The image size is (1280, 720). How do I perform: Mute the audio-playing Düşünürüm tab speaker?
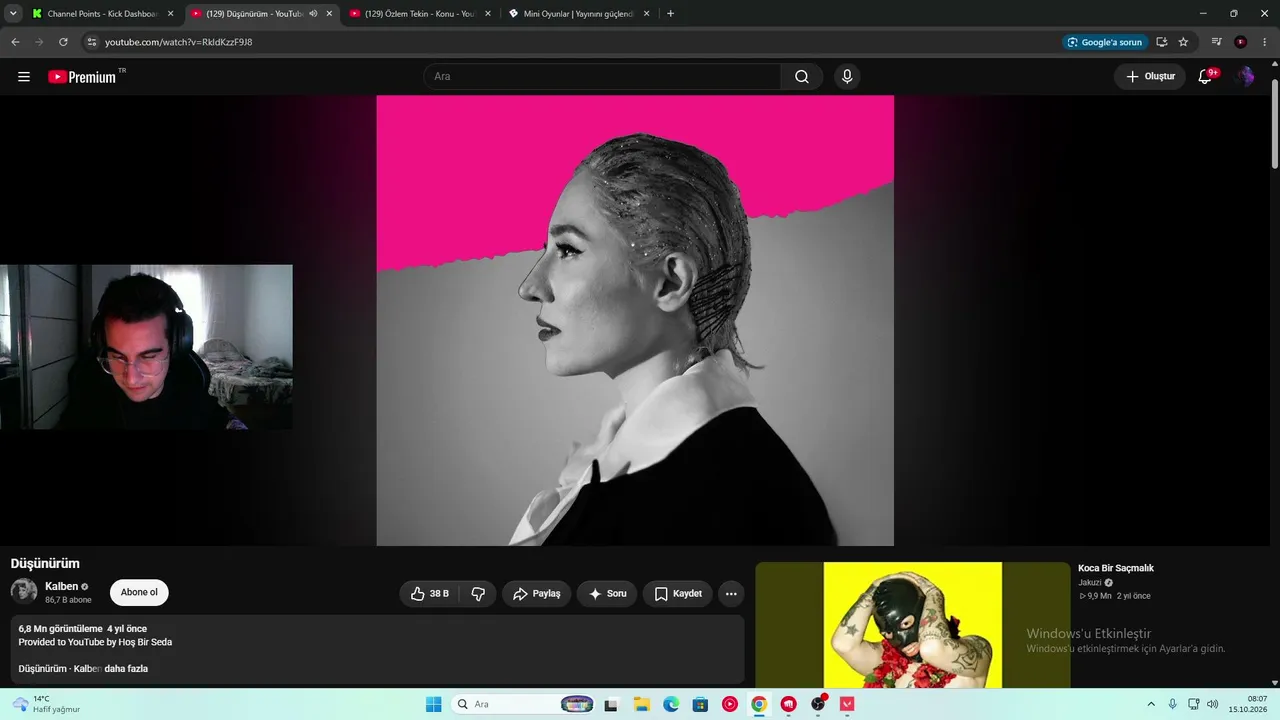click(313, 14)
